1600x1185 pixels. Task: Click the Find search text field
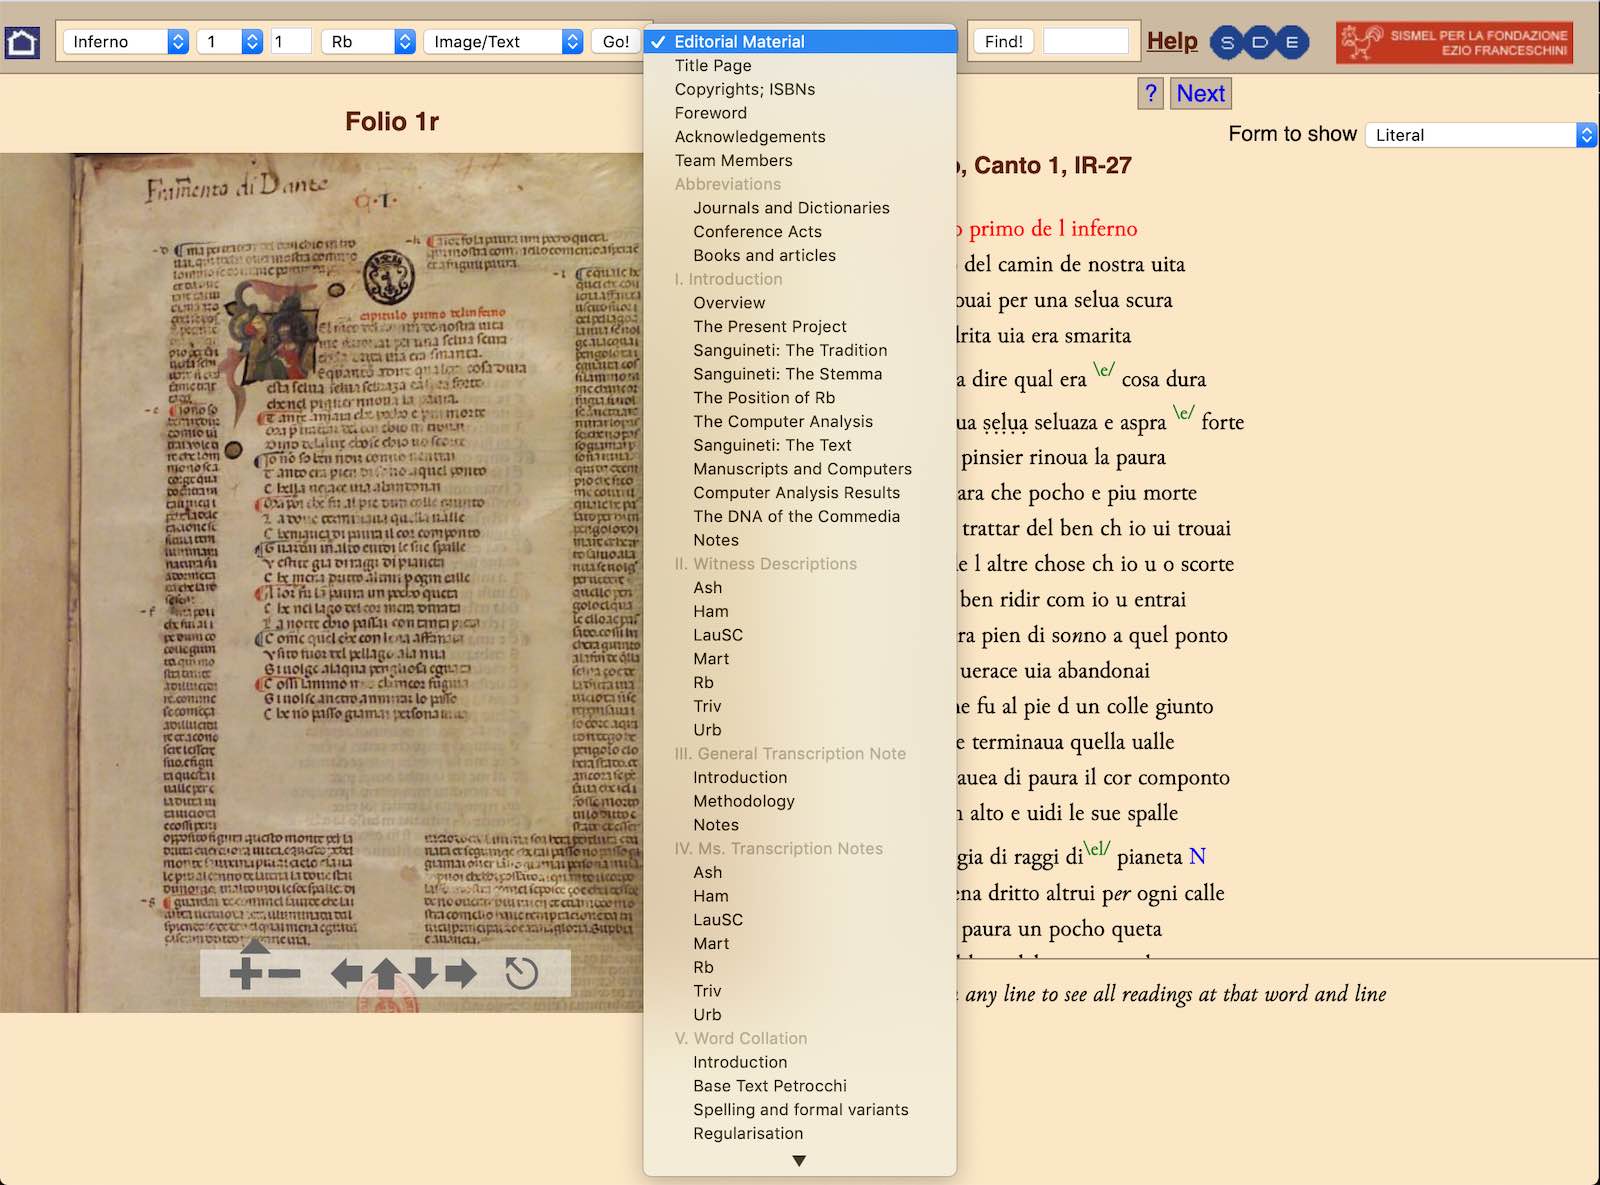point(1086,41)
